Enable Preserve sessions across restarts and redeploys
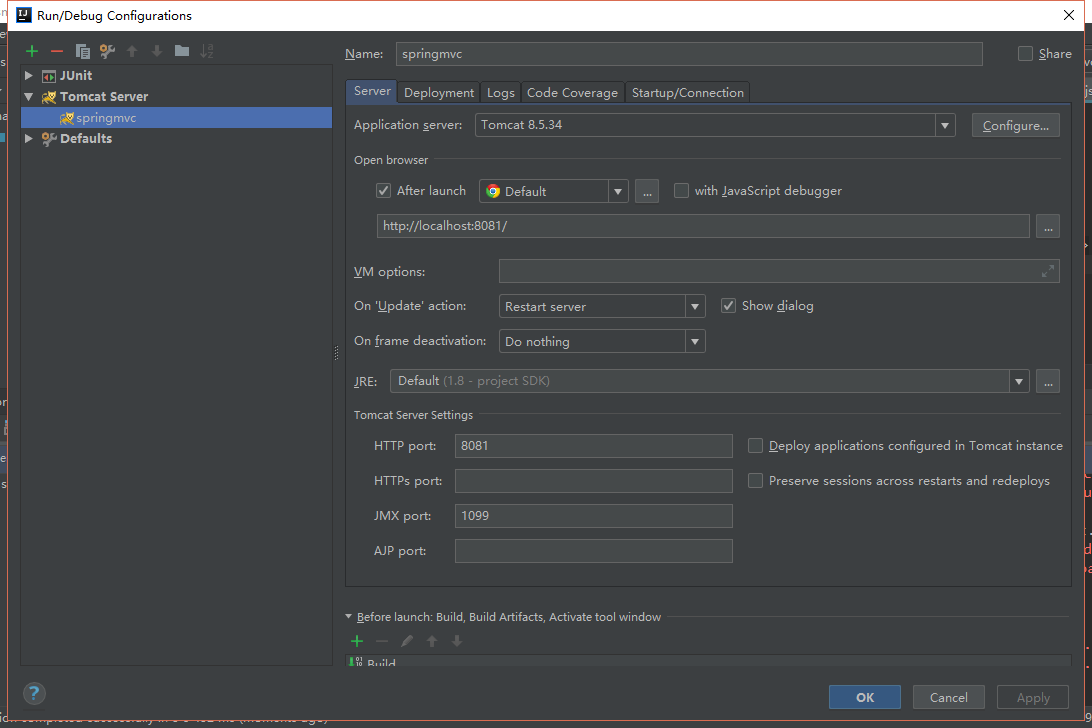The height and width of the screenshot is (728, 1092). coord(755,481)
